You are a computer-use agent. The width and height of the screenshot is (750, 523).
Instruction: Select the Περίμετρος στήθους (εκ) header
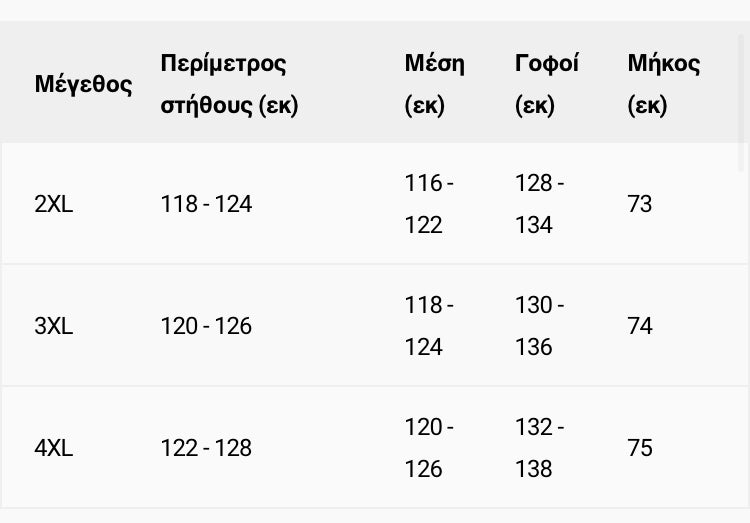click(229, 84)
